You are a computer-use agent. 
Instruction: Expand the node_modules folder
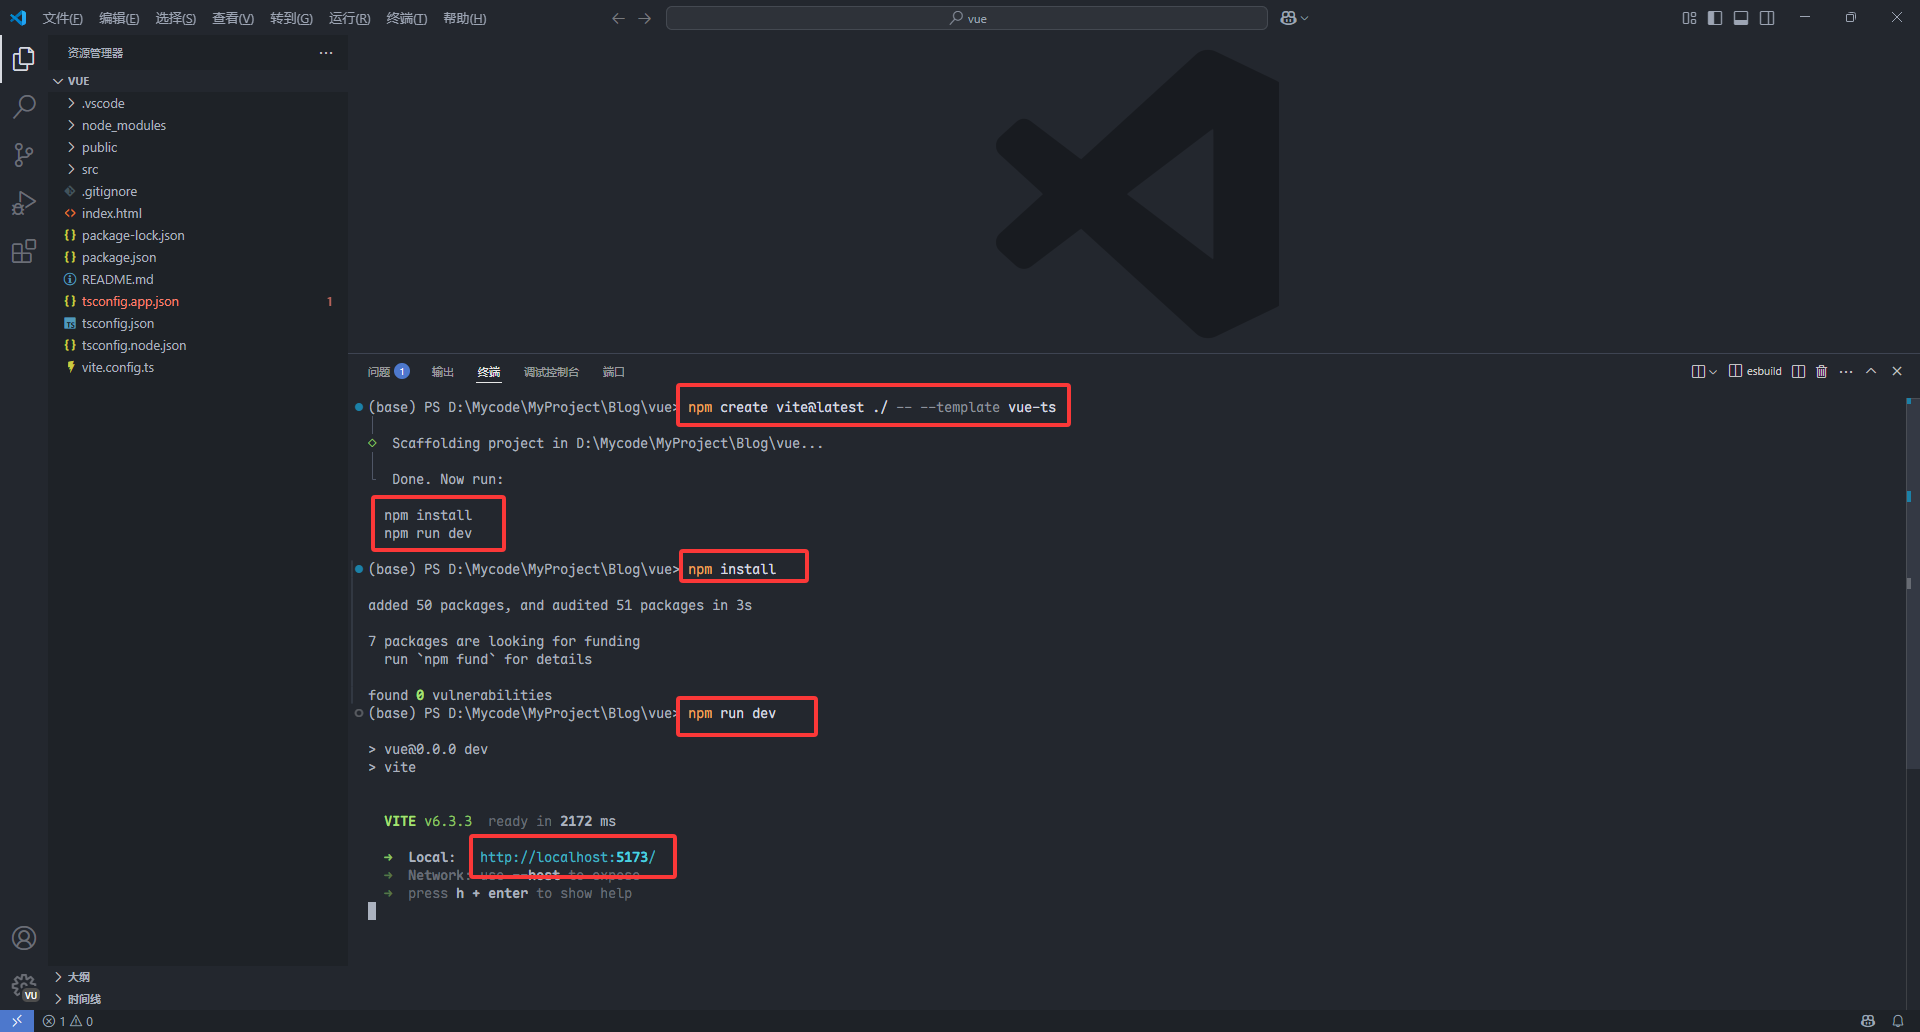124,125
